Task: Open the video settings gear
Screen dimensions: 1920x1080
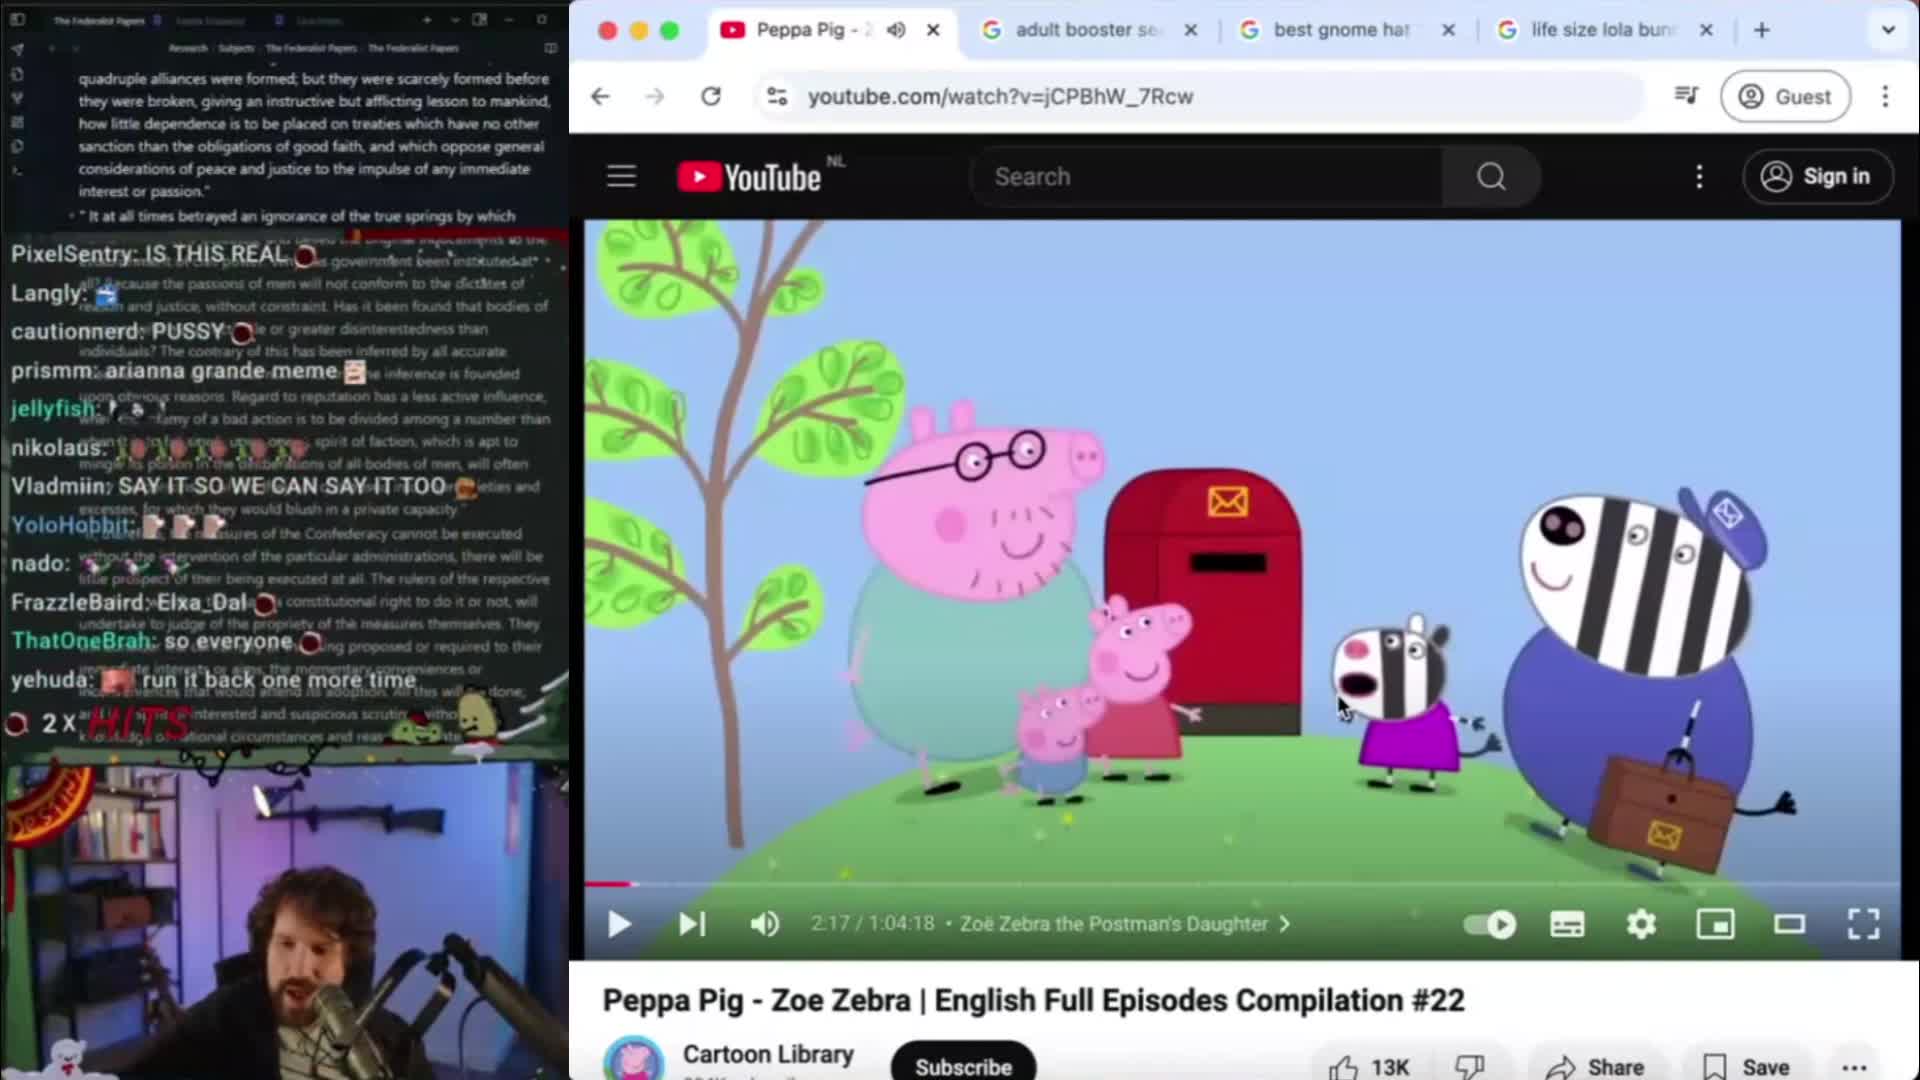Action: point(1640,924)
